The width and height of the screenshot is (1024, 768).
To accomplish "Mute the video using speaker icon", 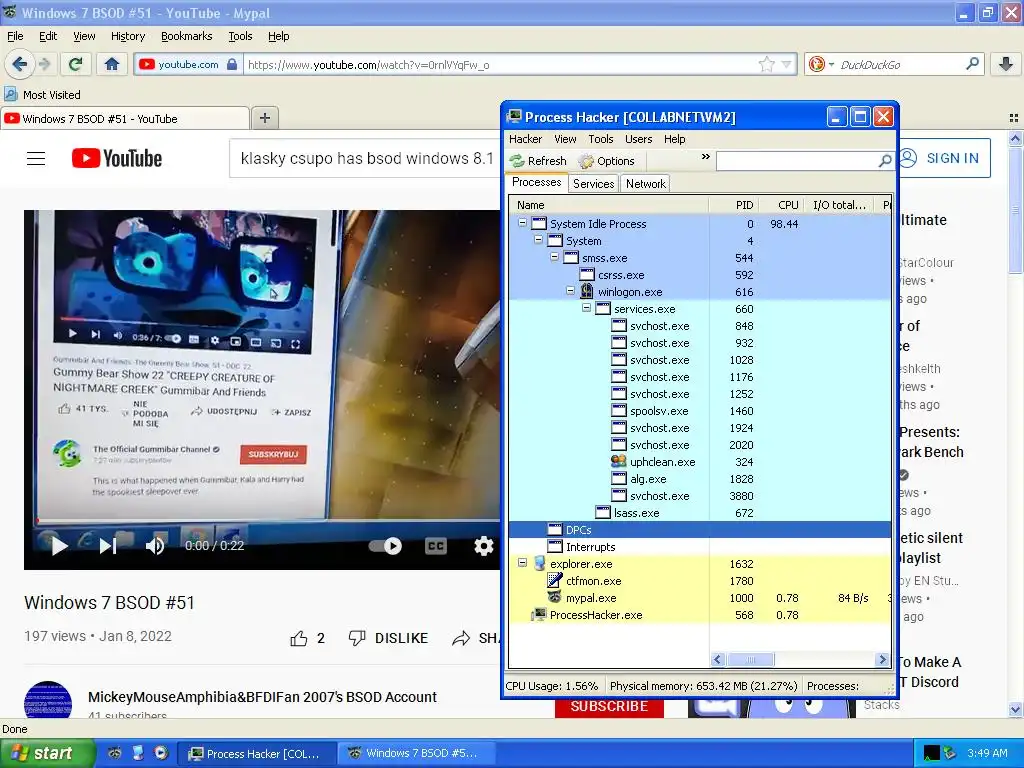I will 155,546.
